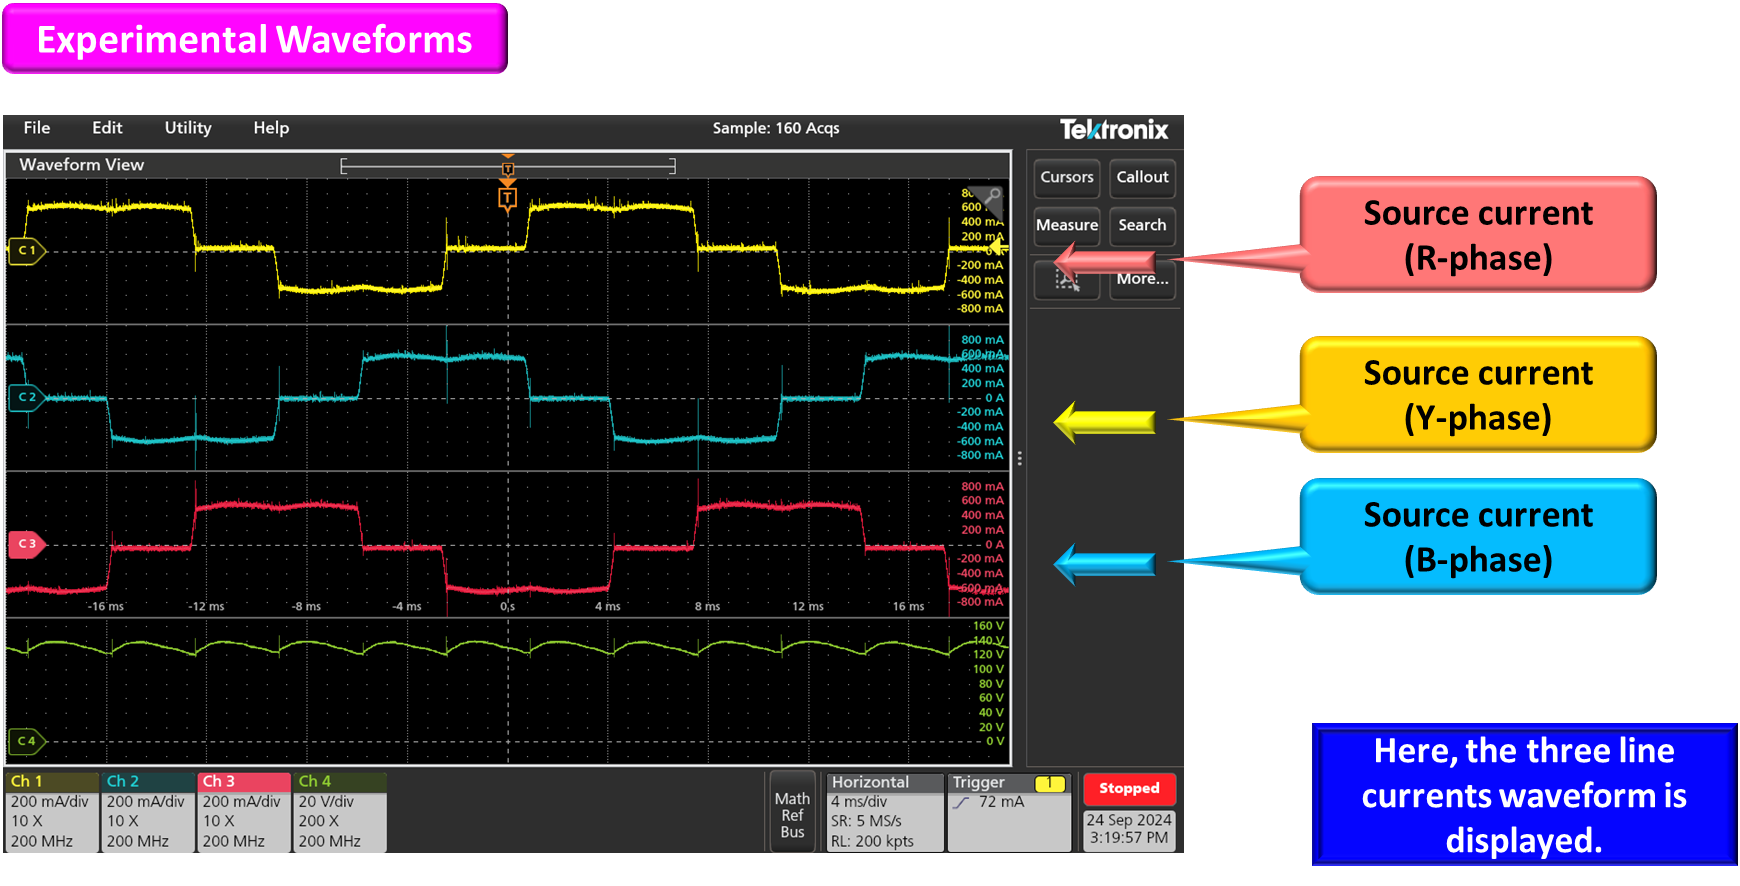
Task: Click the C1 channel handle on the waveform
Action: [26, 250]
